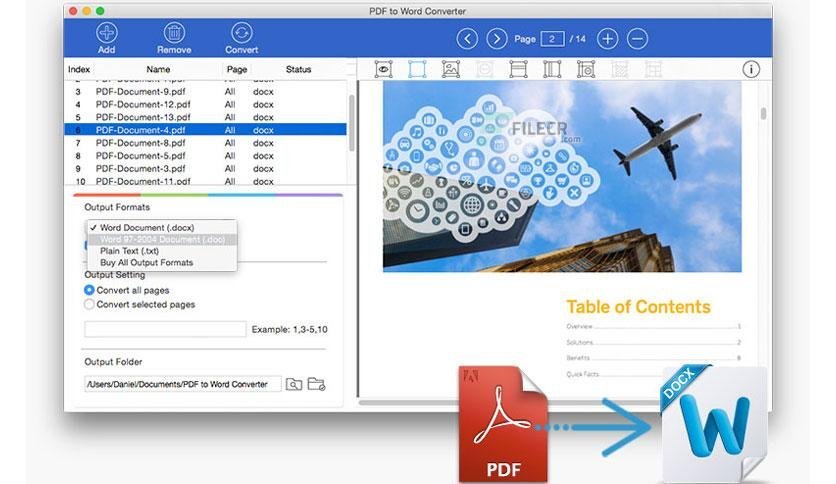Select PDF-Document-9.pdf in the file list
This screenshot has height=484, width=836.
141,92
